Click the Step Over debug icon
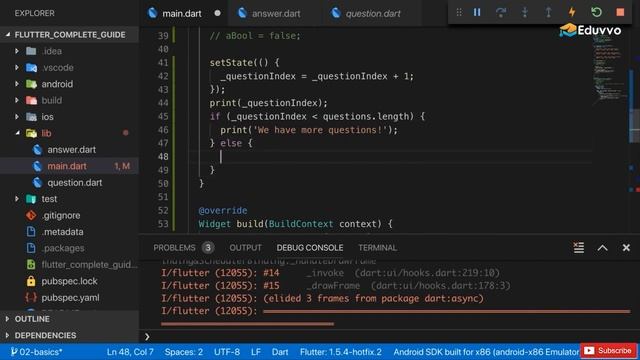This screenshot has height=360, width=640. coord(501,12)
